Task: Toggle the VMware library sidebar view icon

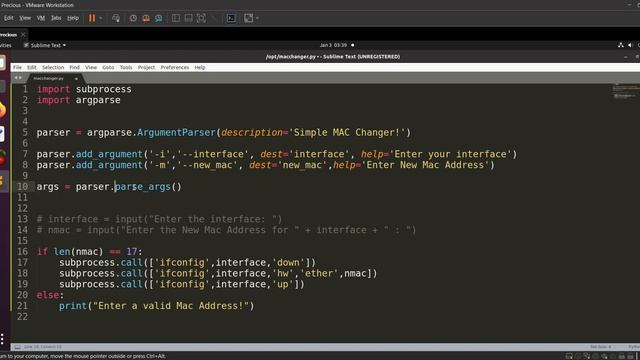Action: 176,18
